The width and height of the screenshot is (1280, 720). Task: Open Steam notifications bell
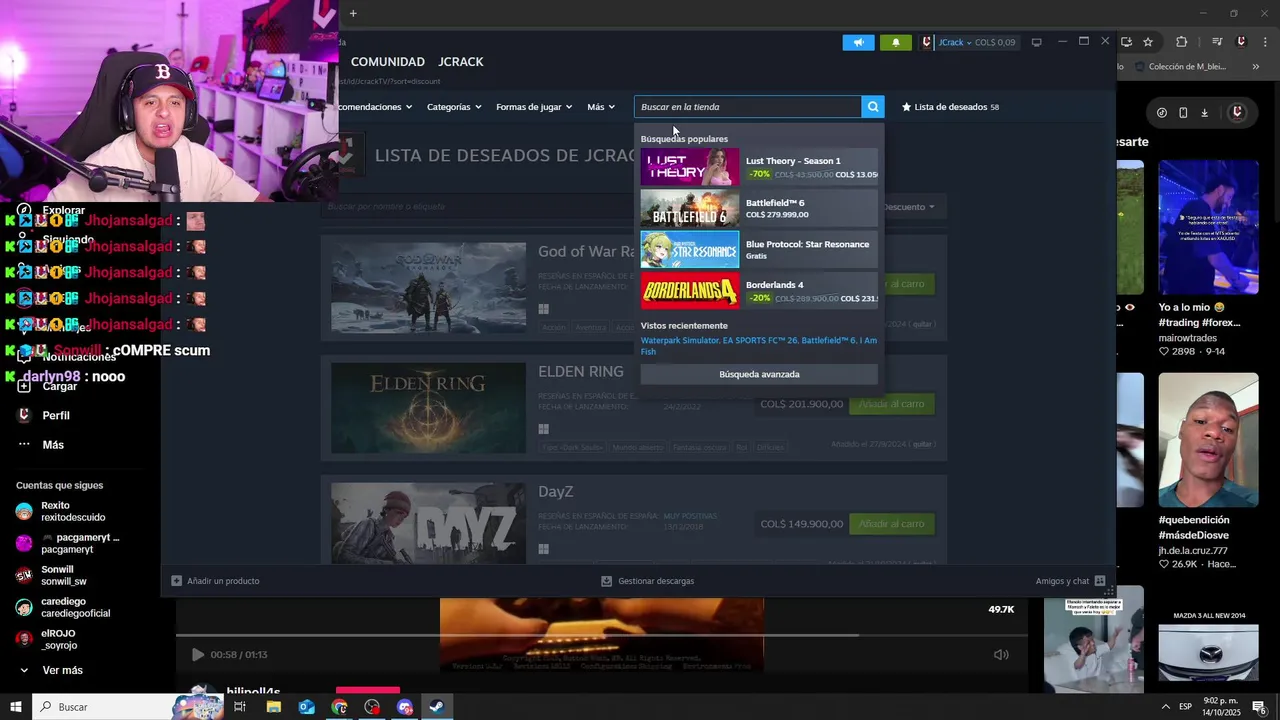(x=895, y=42)
